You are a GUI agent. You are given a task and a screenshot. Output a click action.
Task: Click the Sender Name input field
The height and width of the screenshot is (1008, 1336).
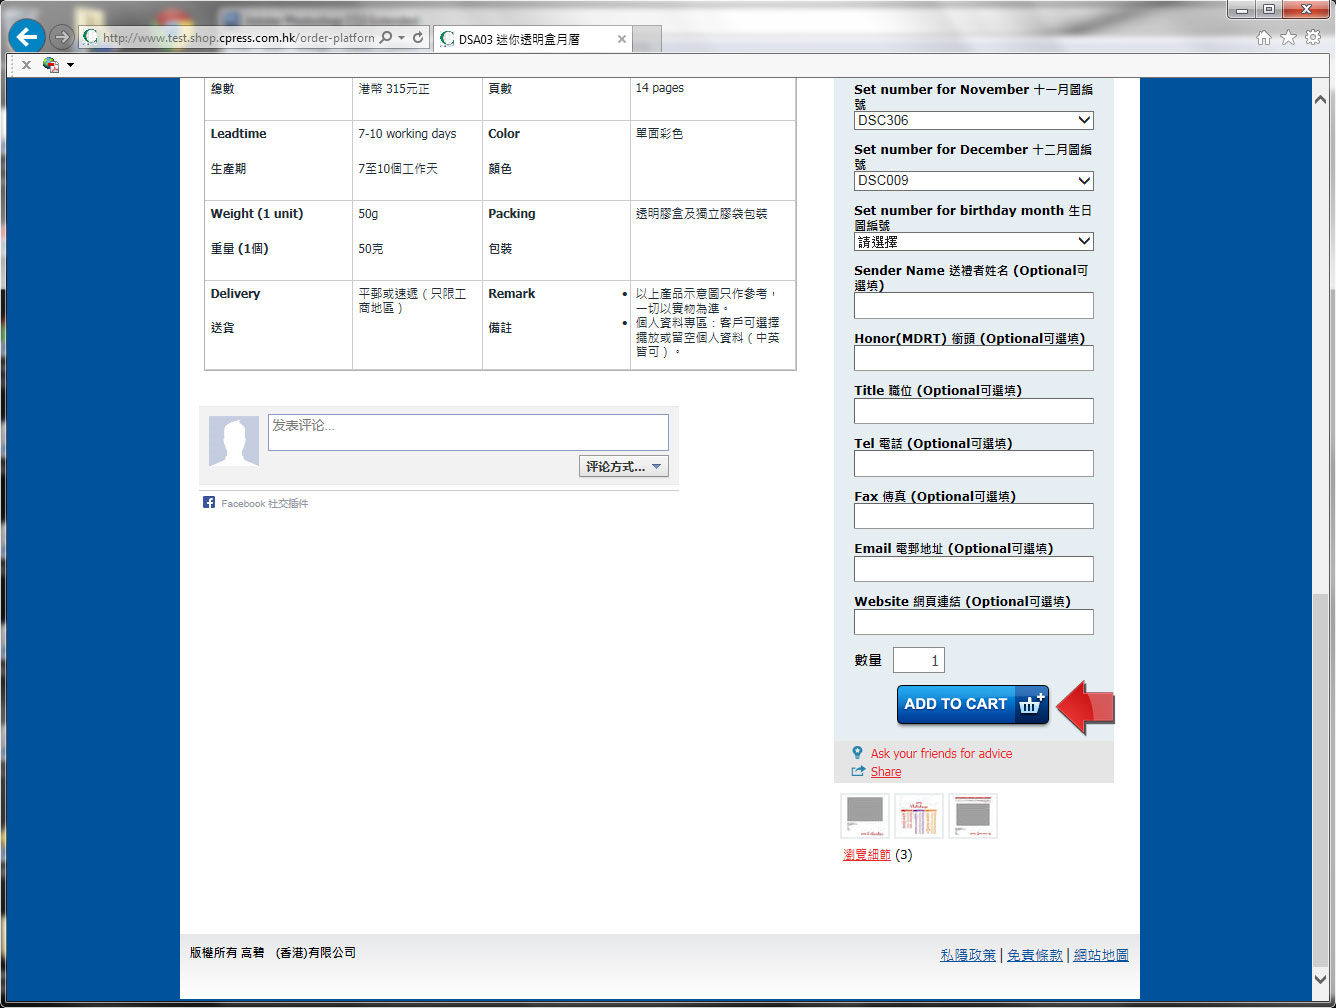tap(973, 306)
